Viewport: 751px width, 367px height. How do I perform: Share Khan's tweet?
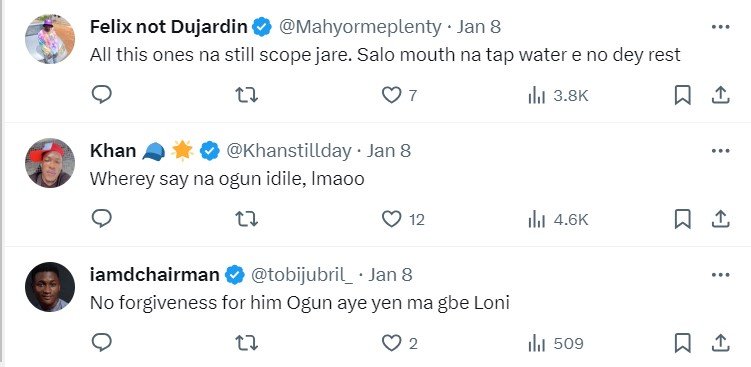point(720,219)
